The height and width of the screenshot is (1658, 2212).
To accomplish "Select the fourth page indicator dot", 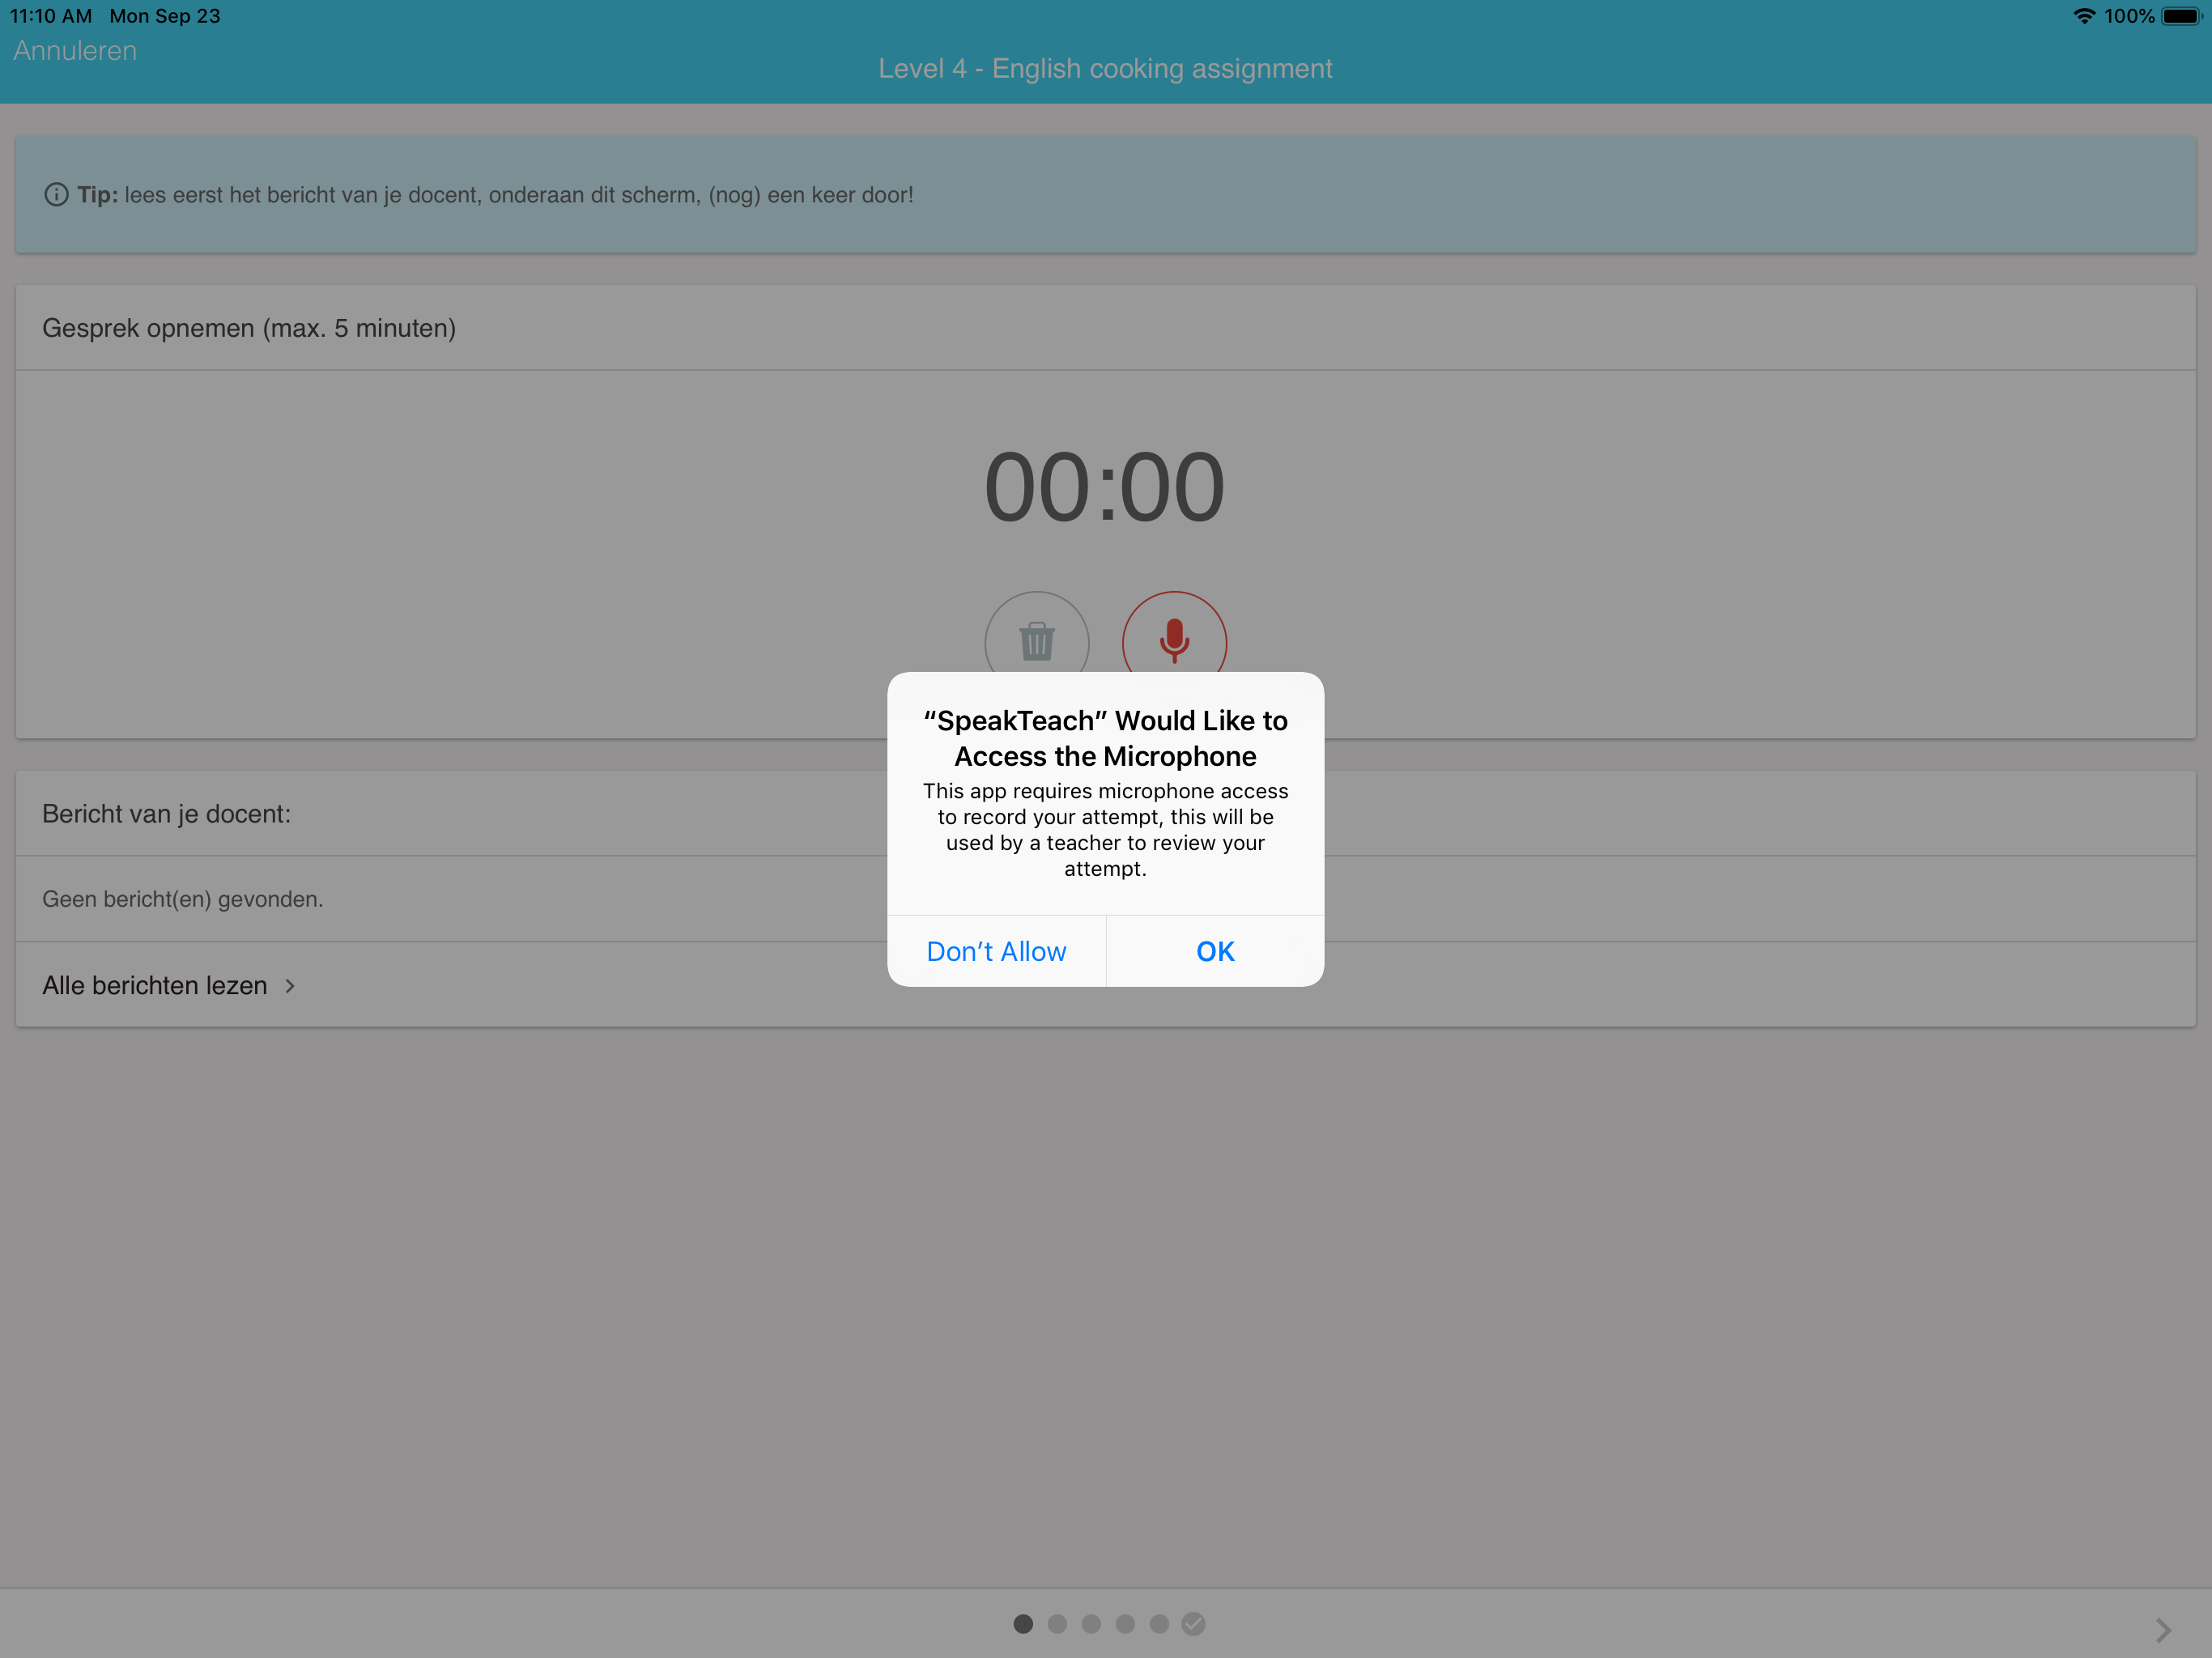I will click(x=1125, y=1624).
